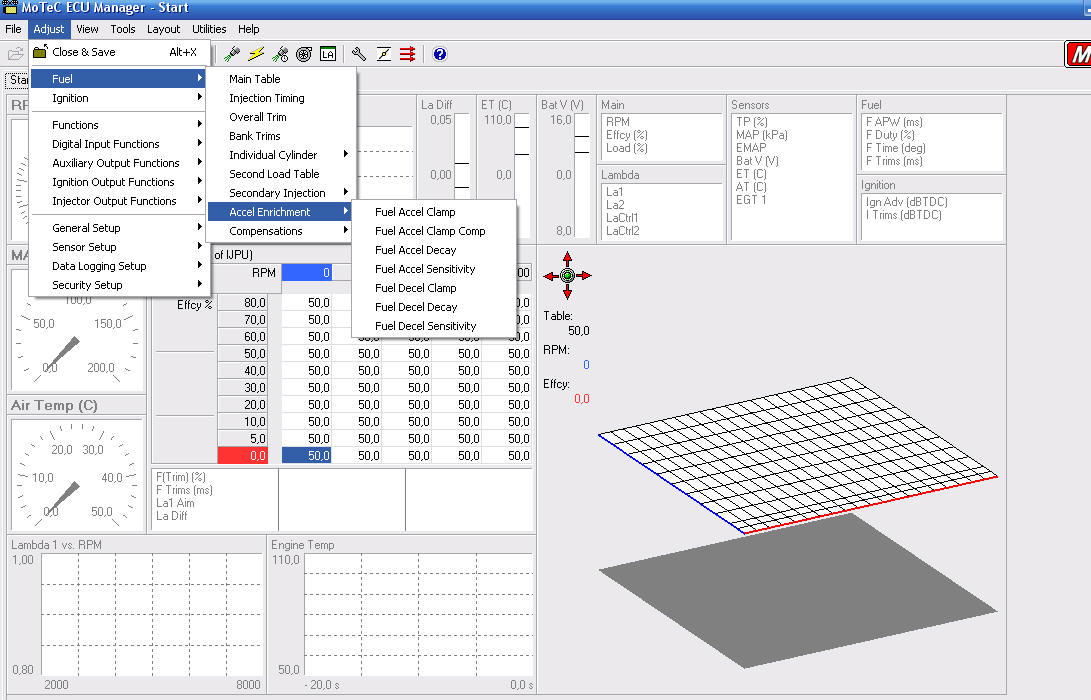Click the Ignition lightning bolt toolbar icon

pyautogui.click(x=256, y=54)
